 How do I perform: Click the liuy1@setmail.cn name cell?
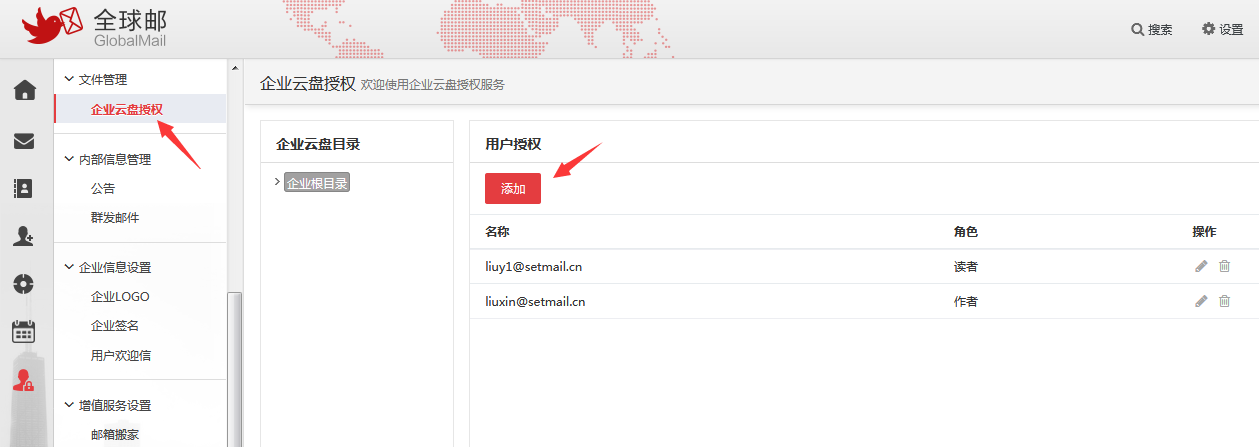(x=533, y=267)
